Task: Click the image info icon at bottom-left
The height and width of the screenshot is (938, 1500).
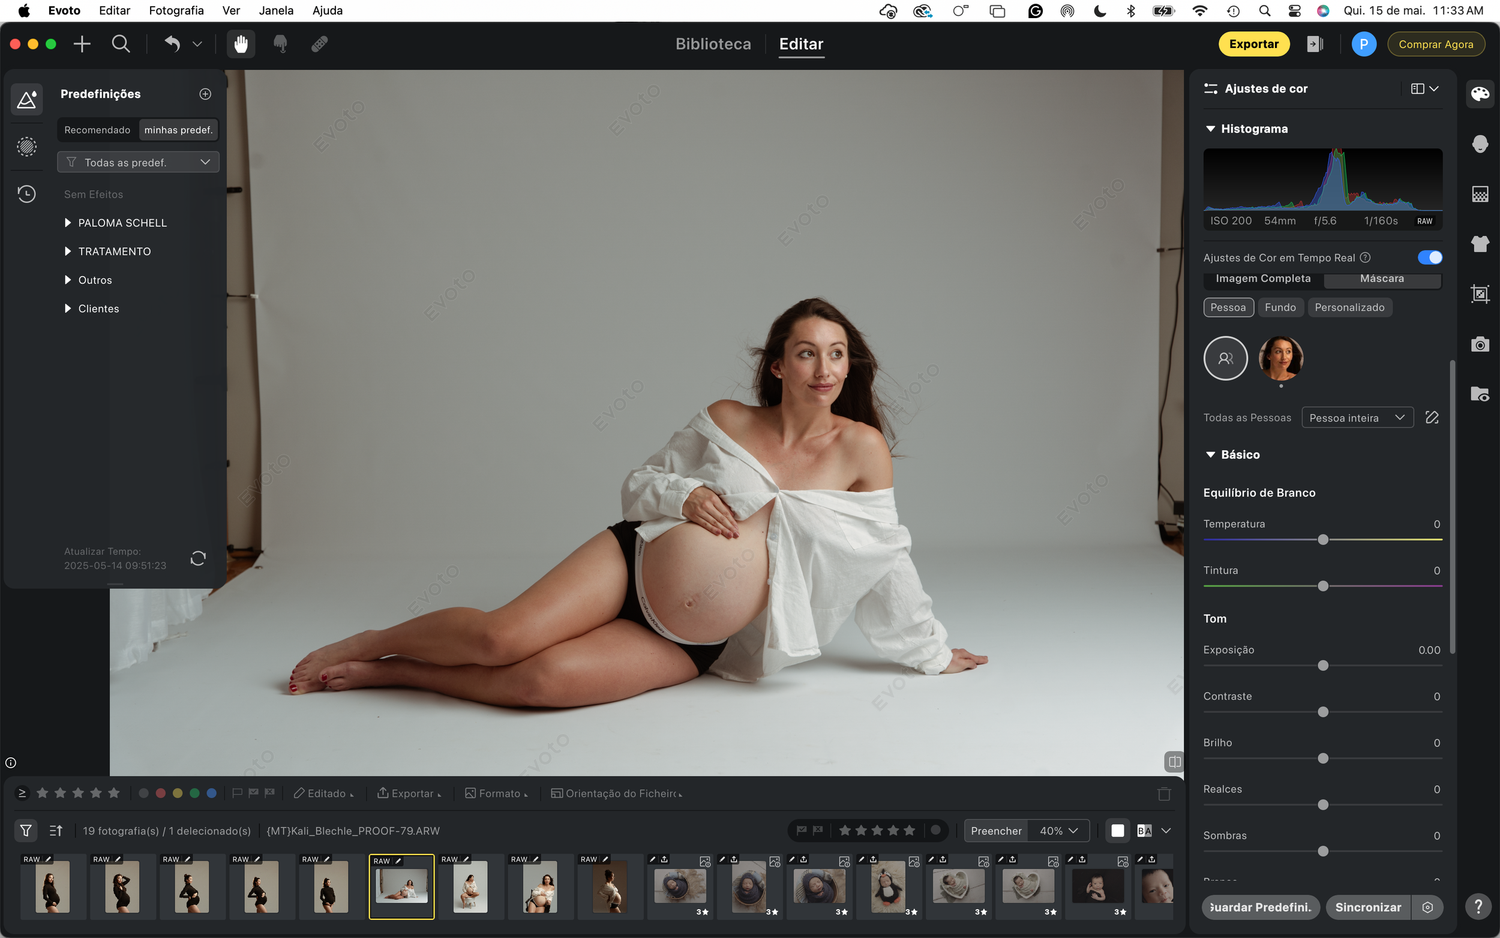Action: click(10, 762)
